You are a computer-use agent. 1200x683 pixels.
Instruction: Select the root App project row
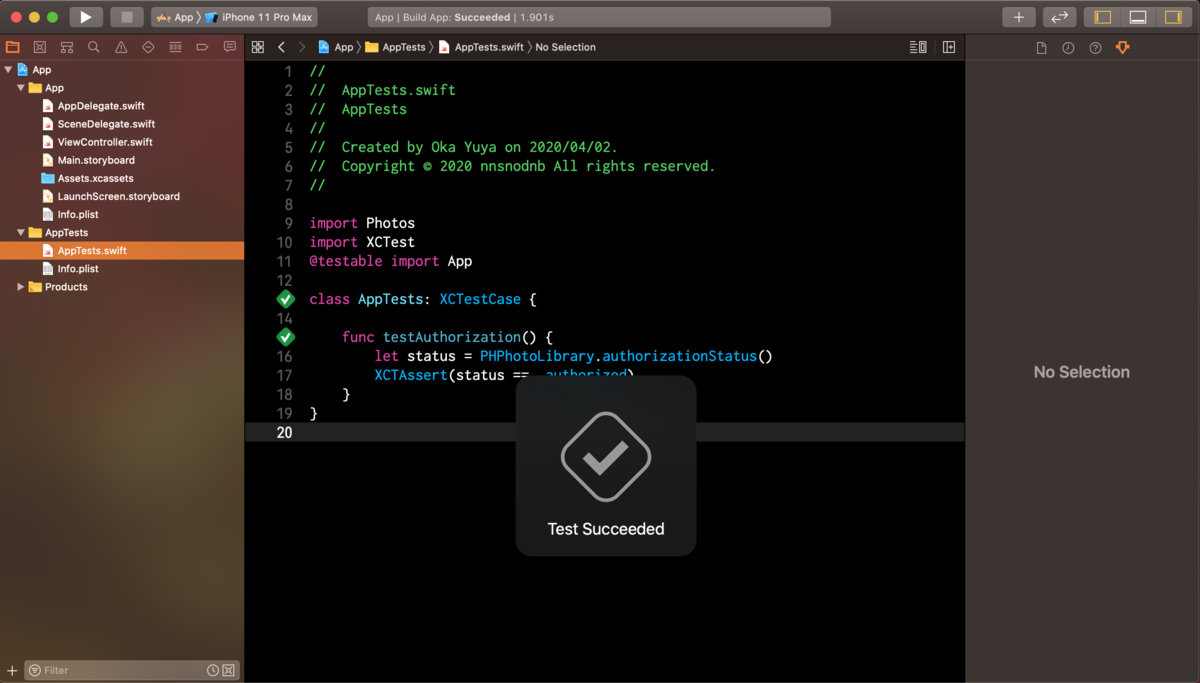point(122,70)
